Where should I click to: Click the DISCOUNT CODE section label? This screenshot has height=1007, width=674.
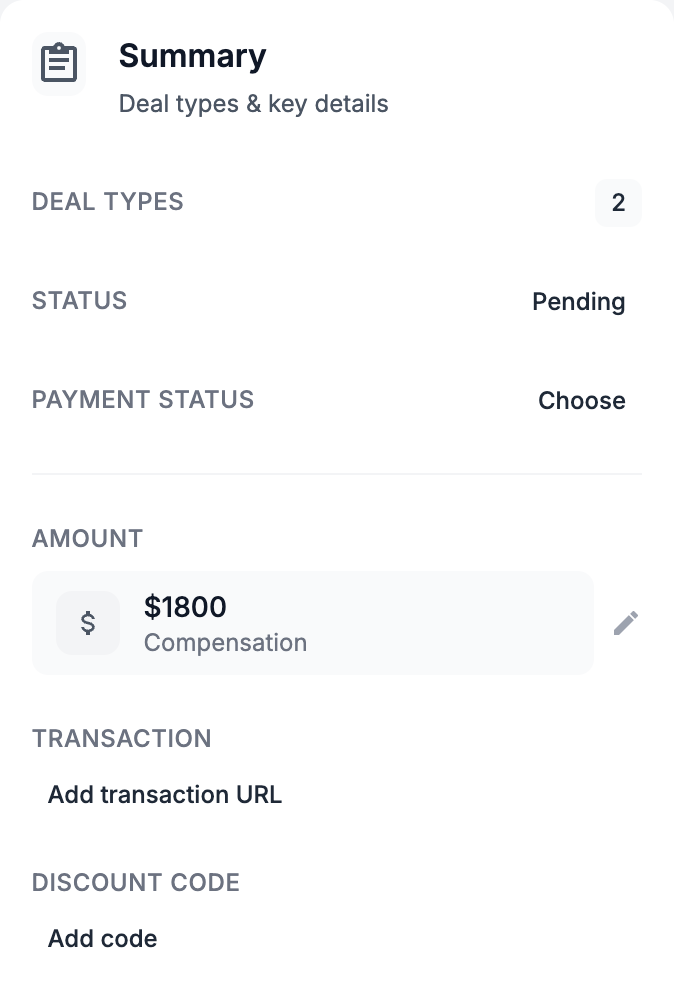click(136, 883)
